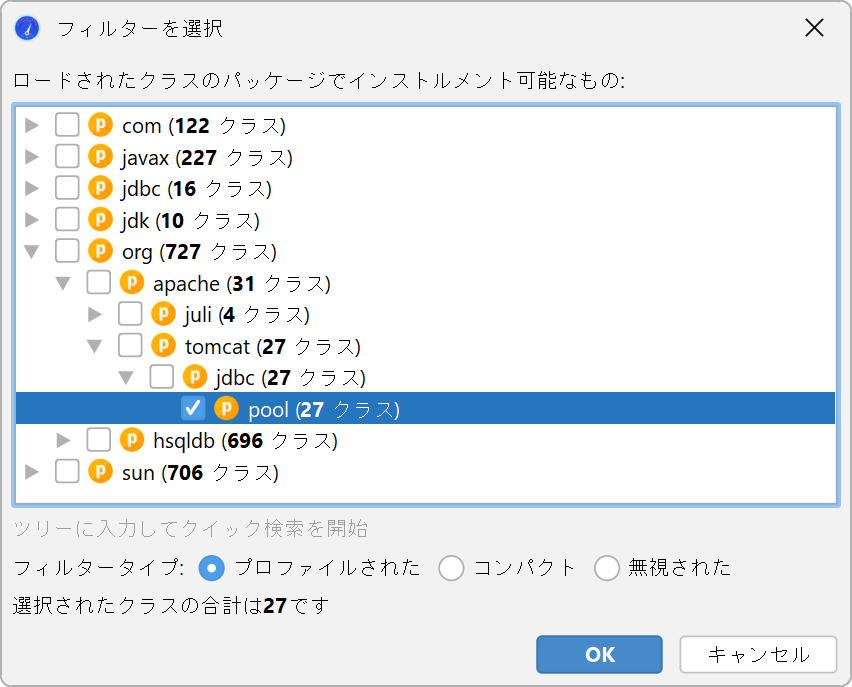
Task: Check the org package checkbox
Action: (67, 251)
